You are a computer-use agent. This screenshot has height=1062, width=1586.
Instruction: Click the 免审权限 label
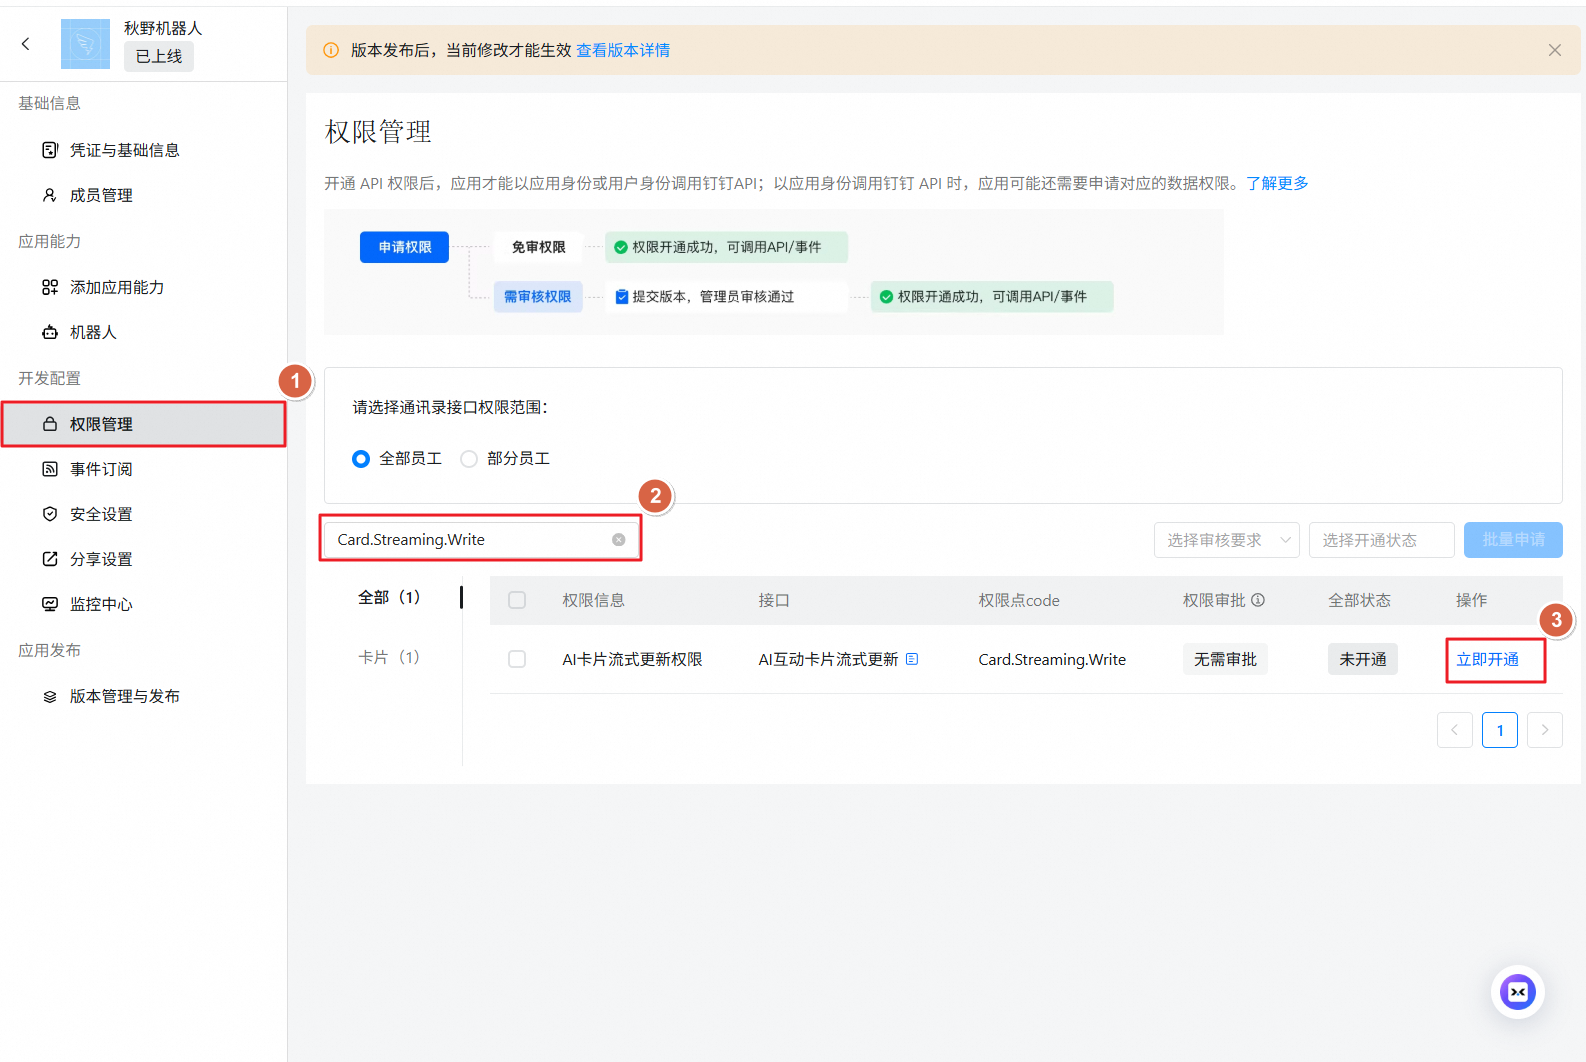pyautogui.click(x=539, y=247)
